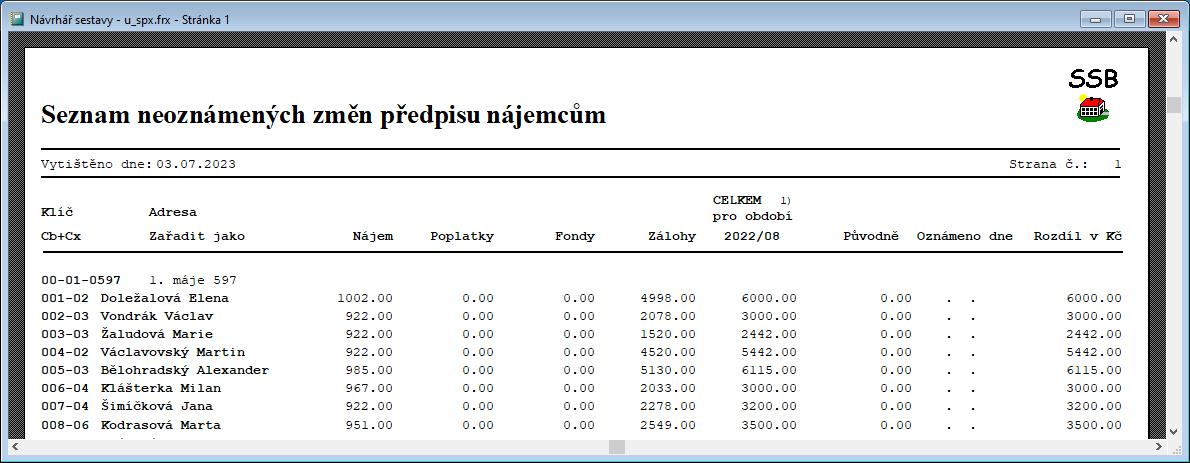Viewport: 1190px width, 463px height.
Task: Click the horizontal scrollbar left arrow
Action: pos(16,447)
